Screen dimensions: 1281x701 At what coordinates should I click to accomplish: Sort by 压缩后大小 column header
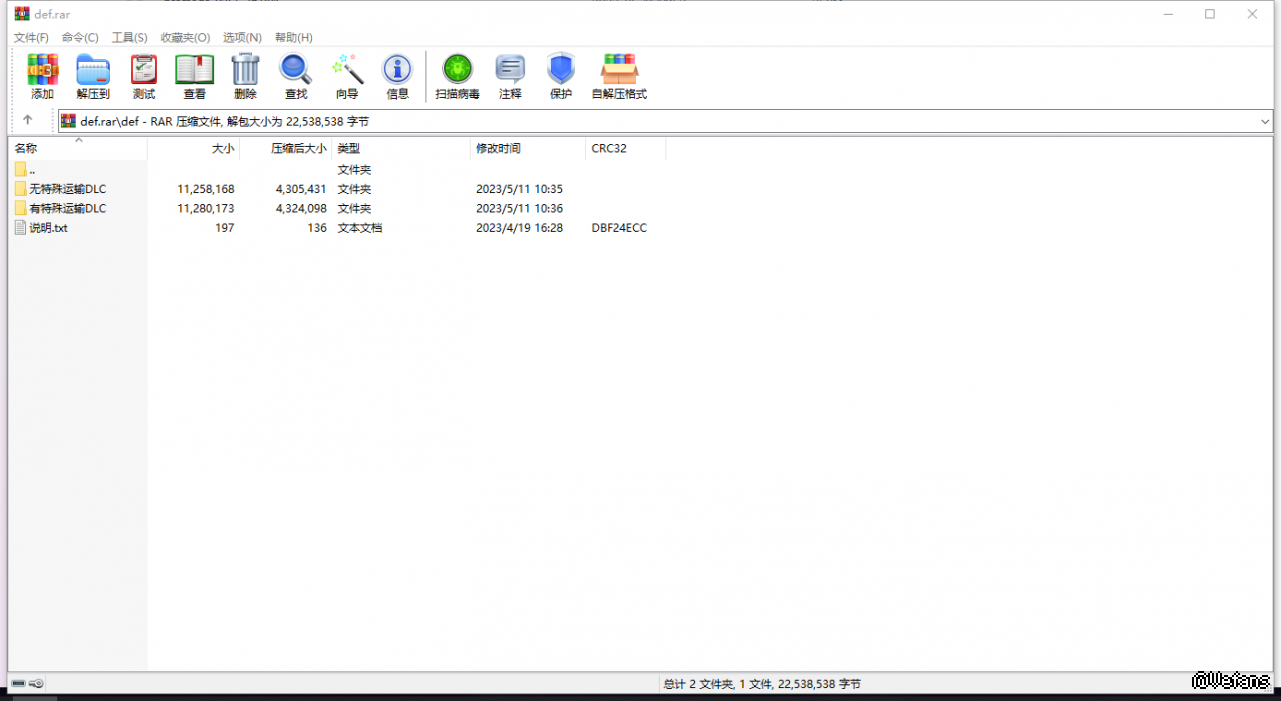coord(286,148)
